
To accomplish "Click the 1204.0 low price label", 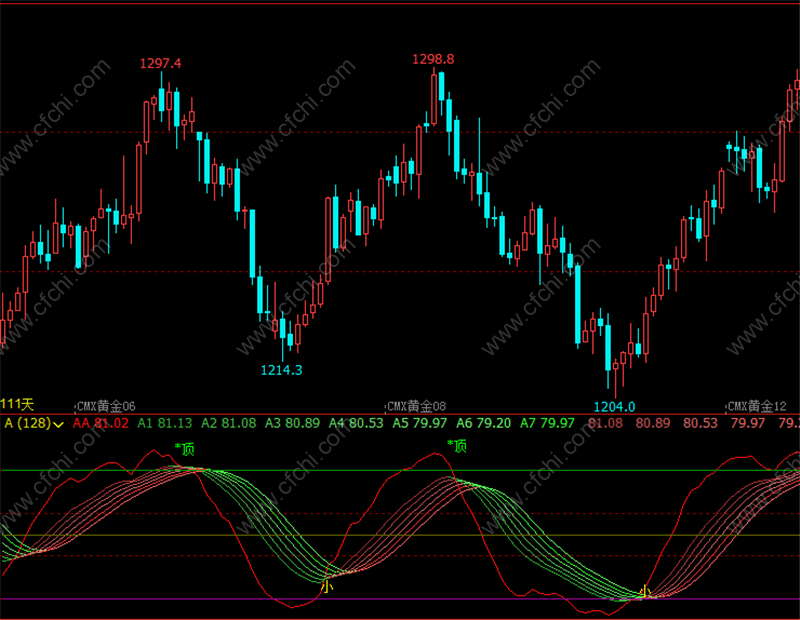I will 614,407.
